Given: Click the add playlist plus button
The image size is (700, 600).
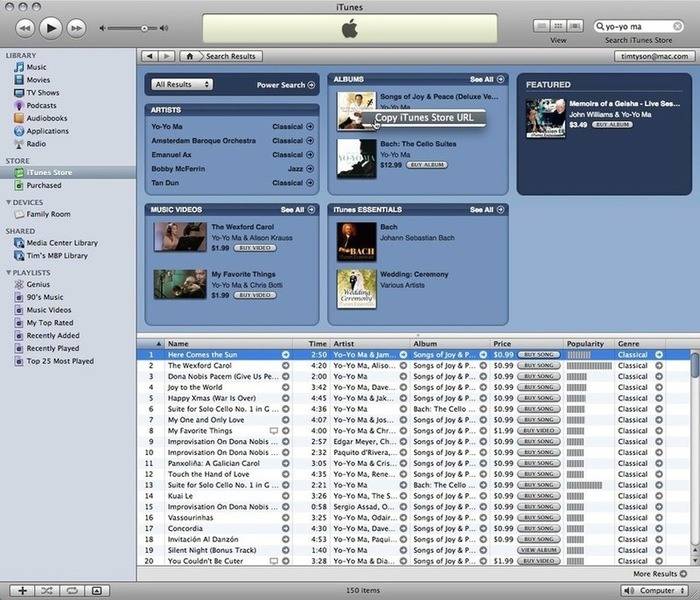Looking at the screenshot, I should (x=22, y=591).
